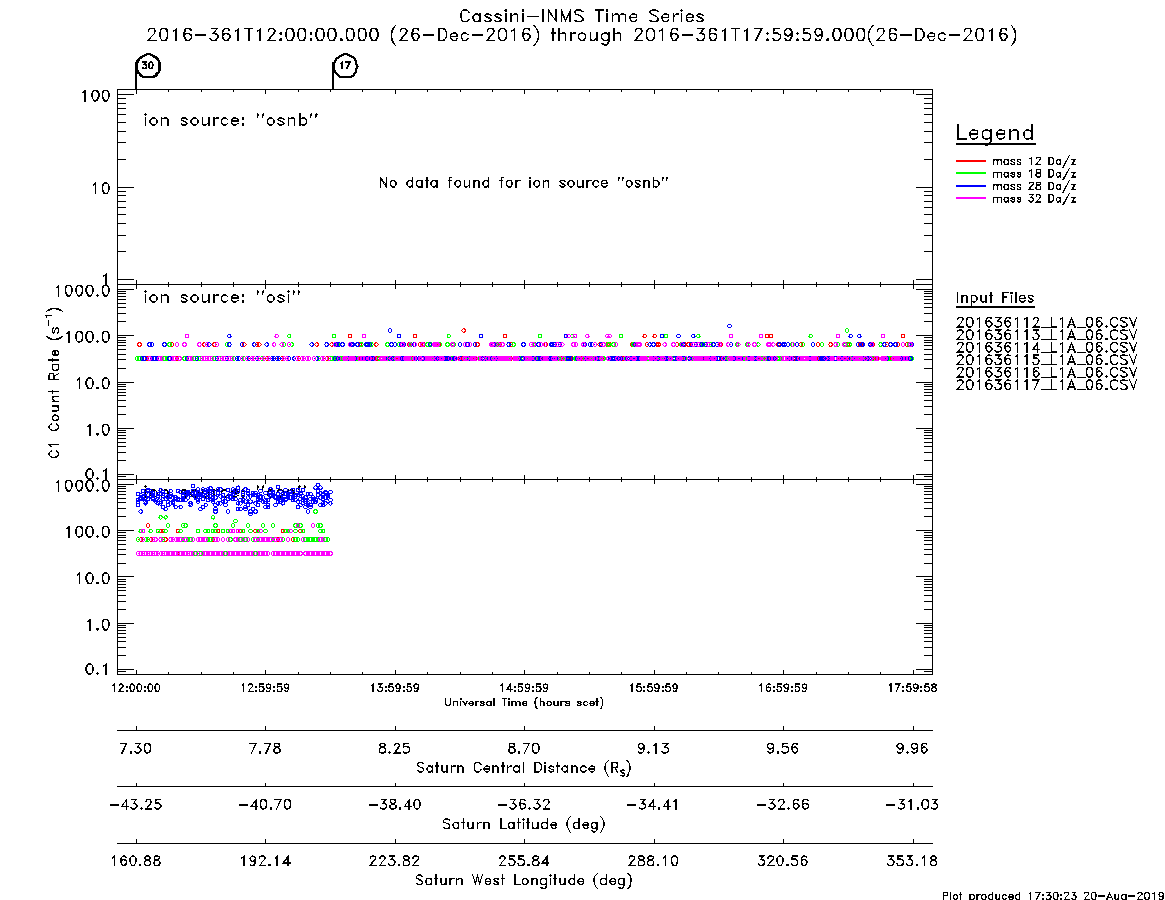This screenshot has height=900, width=1165.
Task: Click the 'Saturn Central Distance (Rs)' label
Action: click(x=524, y=768)
